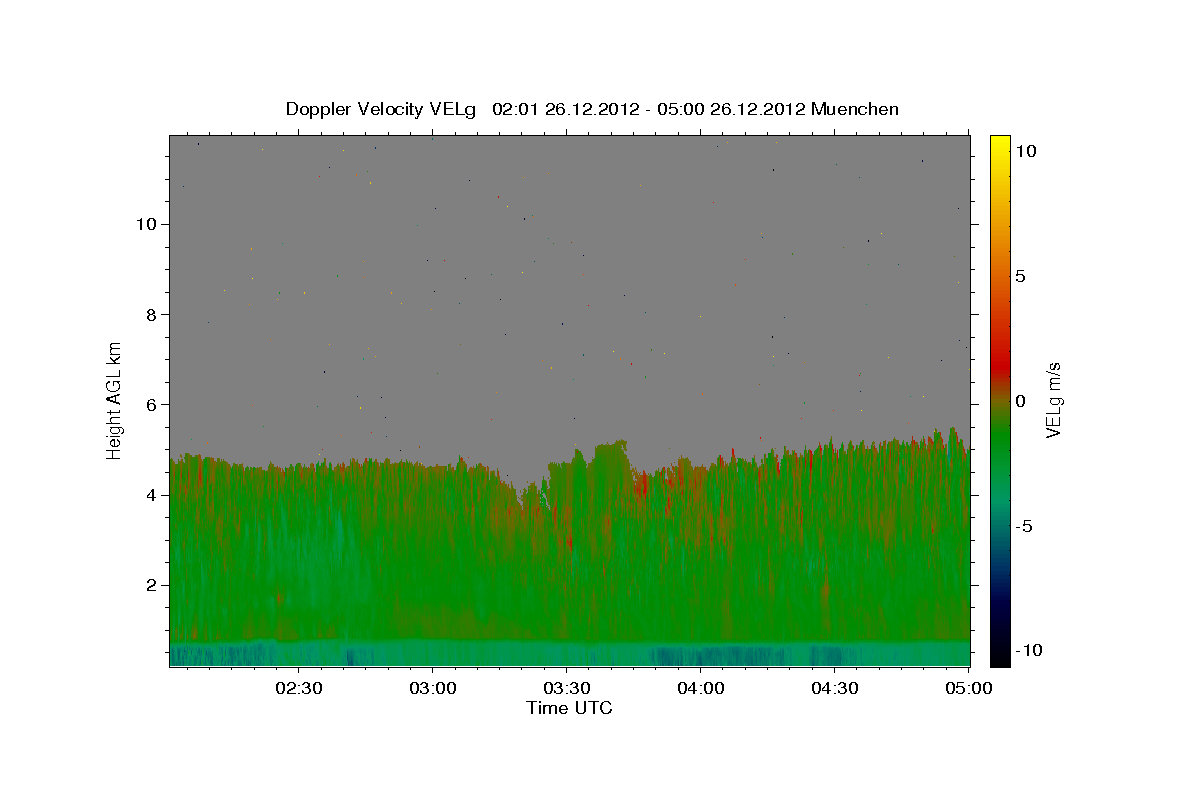
Task: Click the plot title "Doppler Velocity VELg"
Action: click(381, 109)
